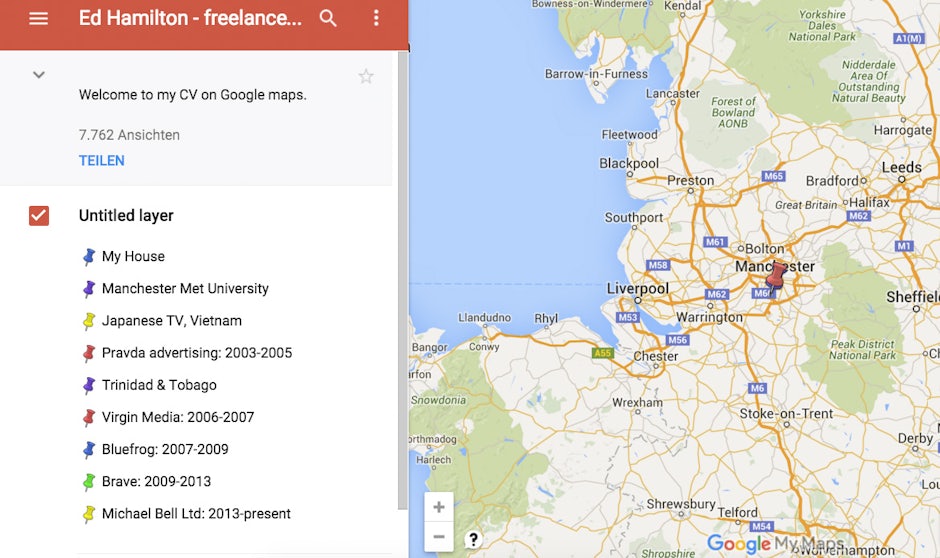Click the A1(M) road shield
The image size is (940, 558).
click(908, 38)
